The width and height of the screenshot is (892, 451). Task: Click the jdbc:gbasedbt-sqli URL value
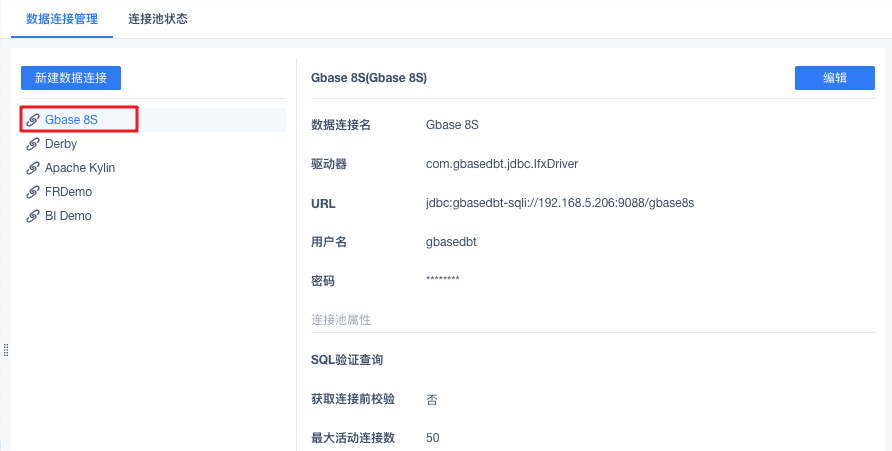coord(560,202)
